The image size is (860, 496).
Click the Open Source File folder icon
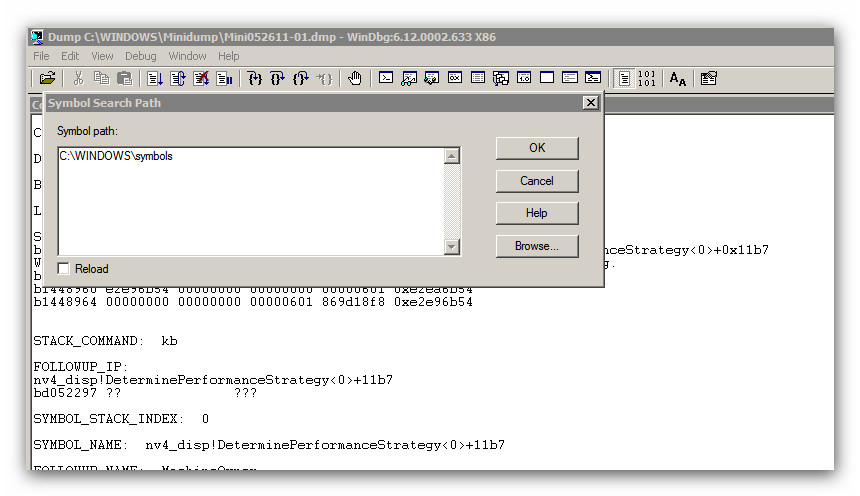48,78
